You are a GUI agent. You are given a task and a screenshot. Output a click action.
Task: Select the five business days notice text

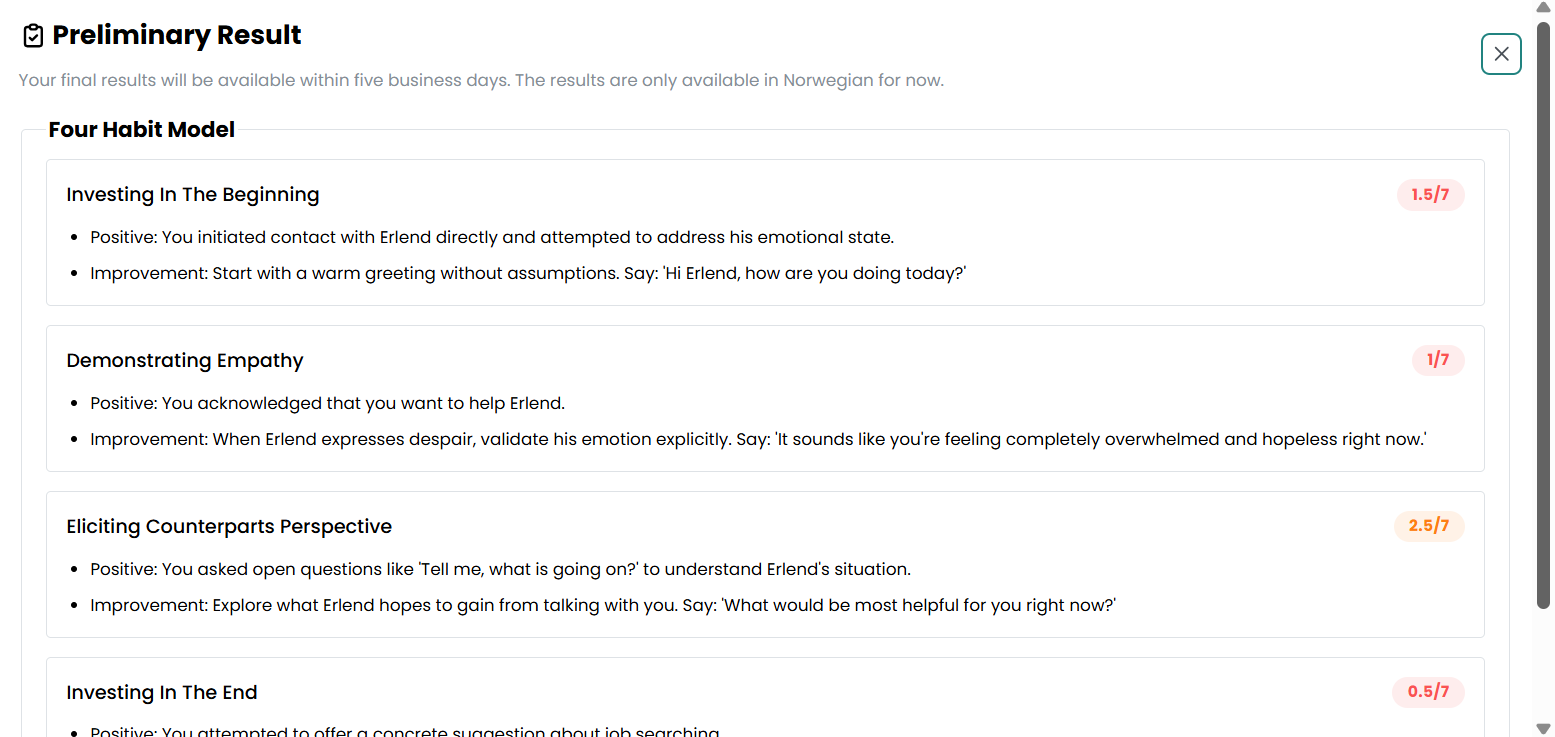coord(480,80)
